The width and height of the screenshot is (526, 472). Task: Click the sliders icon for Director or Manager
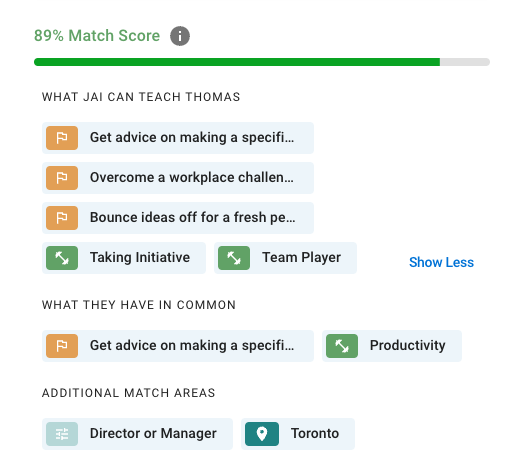click(x=62, y=434)
